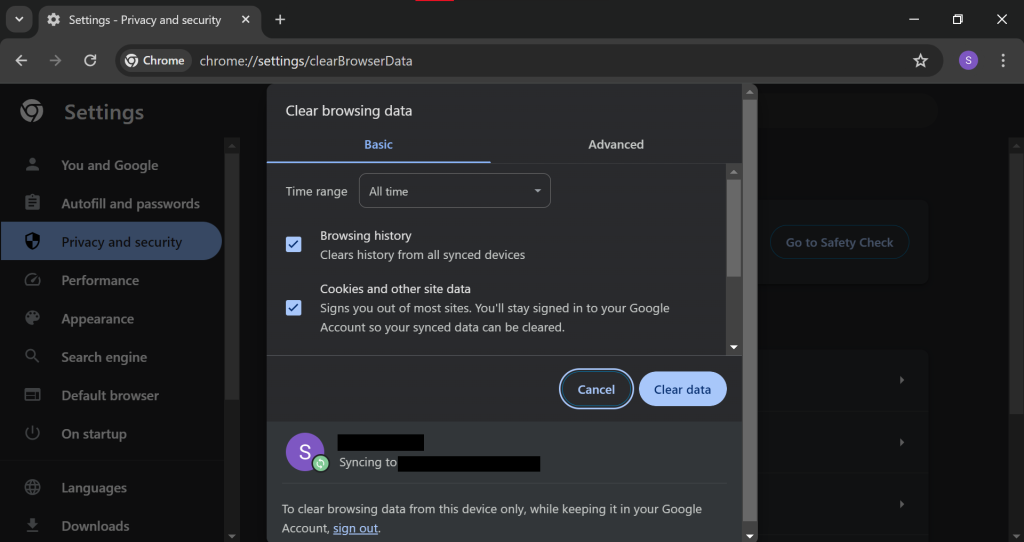Open the tab search dropdown arrow
The width and height of the screenshot is (1024, 542).
[18, 20]
